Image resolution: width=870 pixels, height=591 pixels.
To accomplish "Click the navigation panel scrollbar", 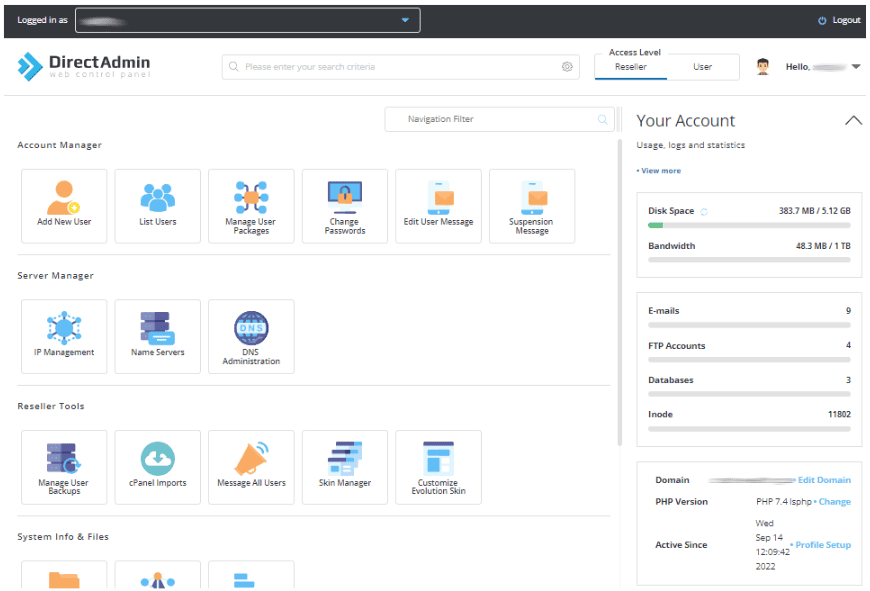I will [x=619, y=292].
